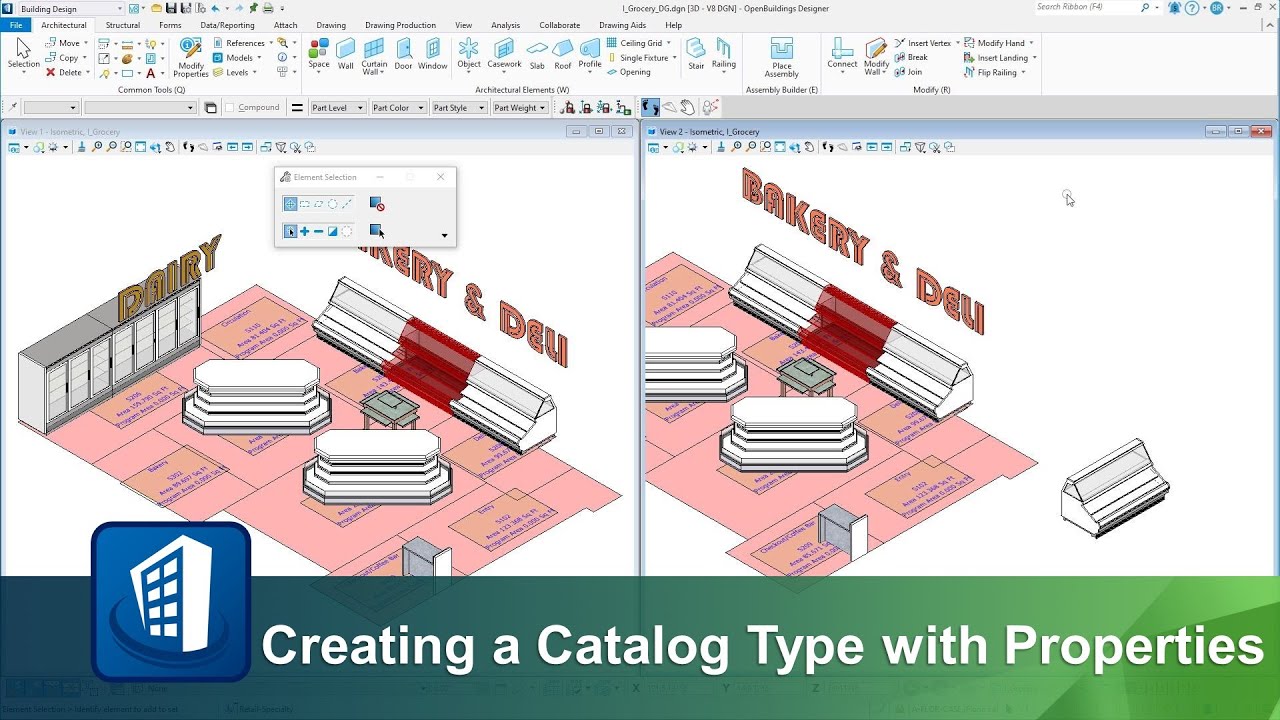Select the Wall tool
Screen dimensions: 1280x720
pos(346,54)
